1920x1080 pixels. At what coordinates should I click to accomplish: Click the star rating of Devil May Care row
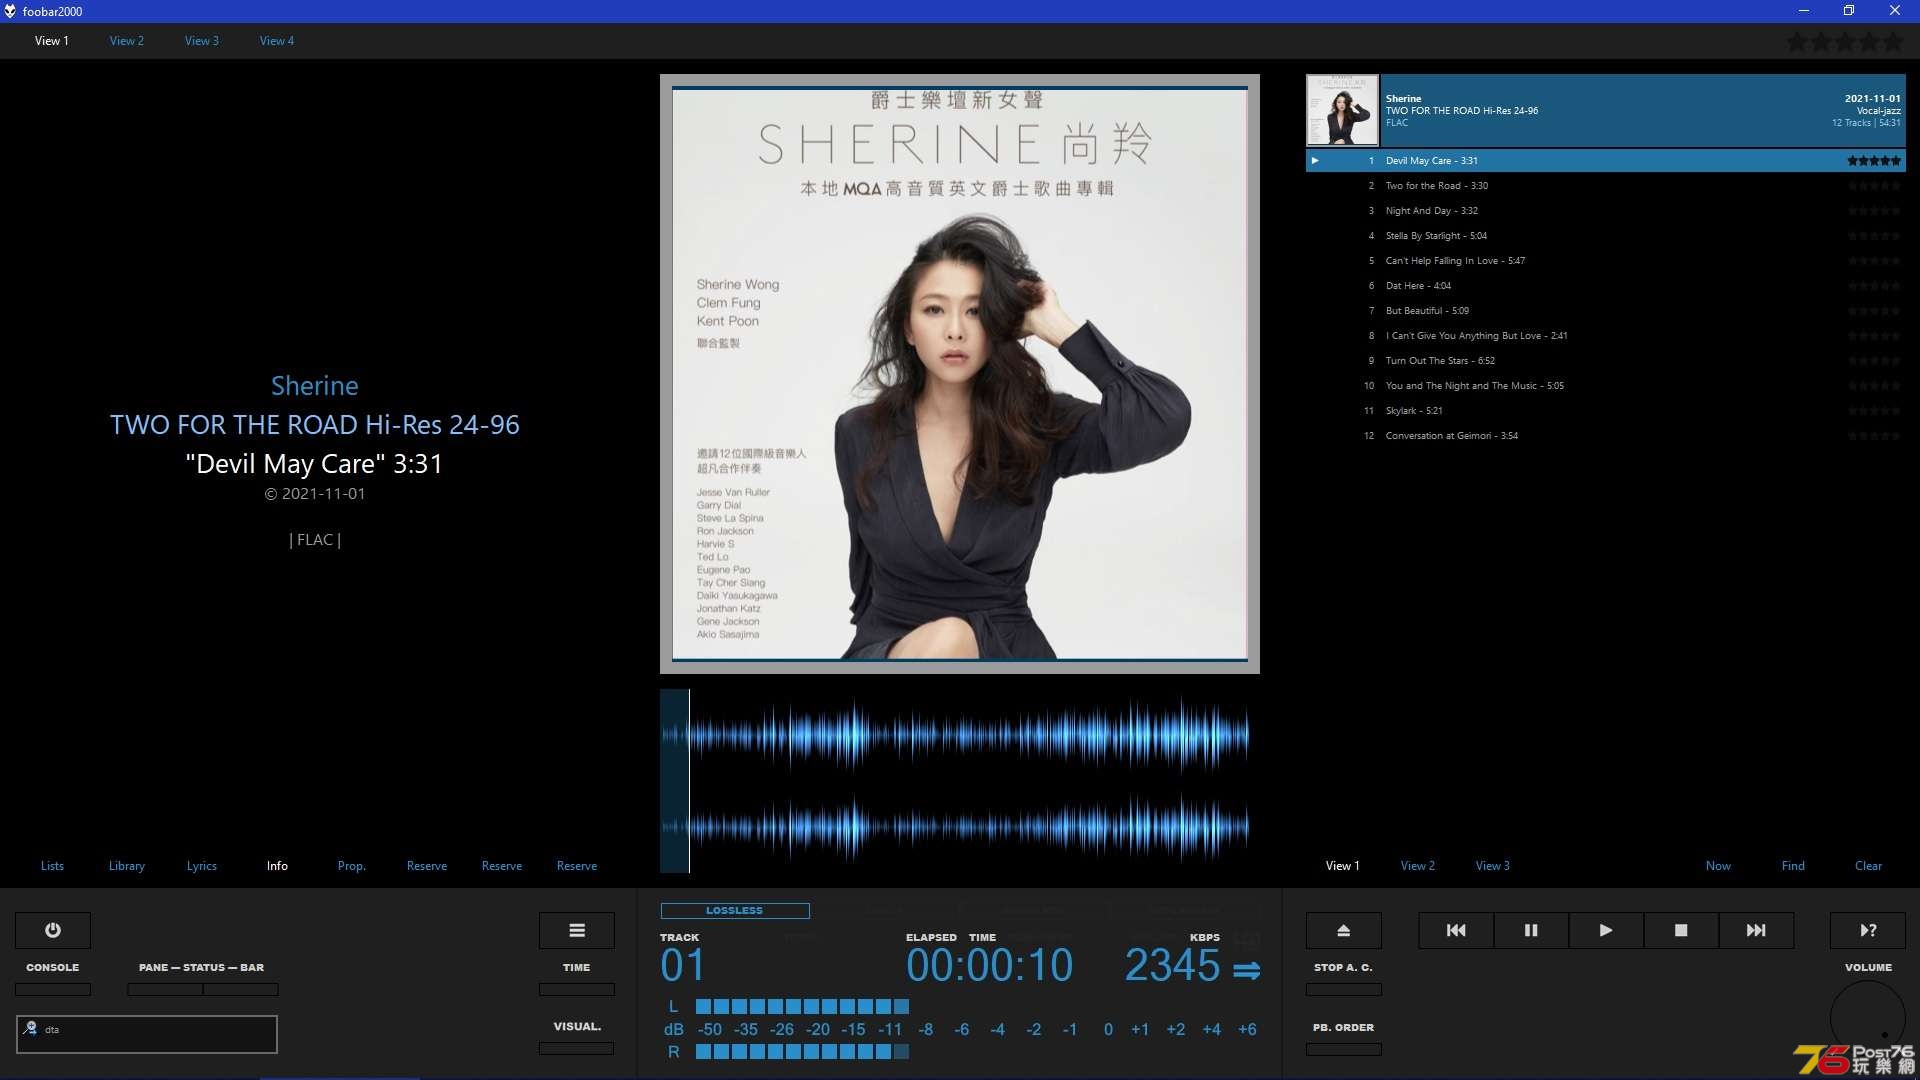click(1874, 160)
